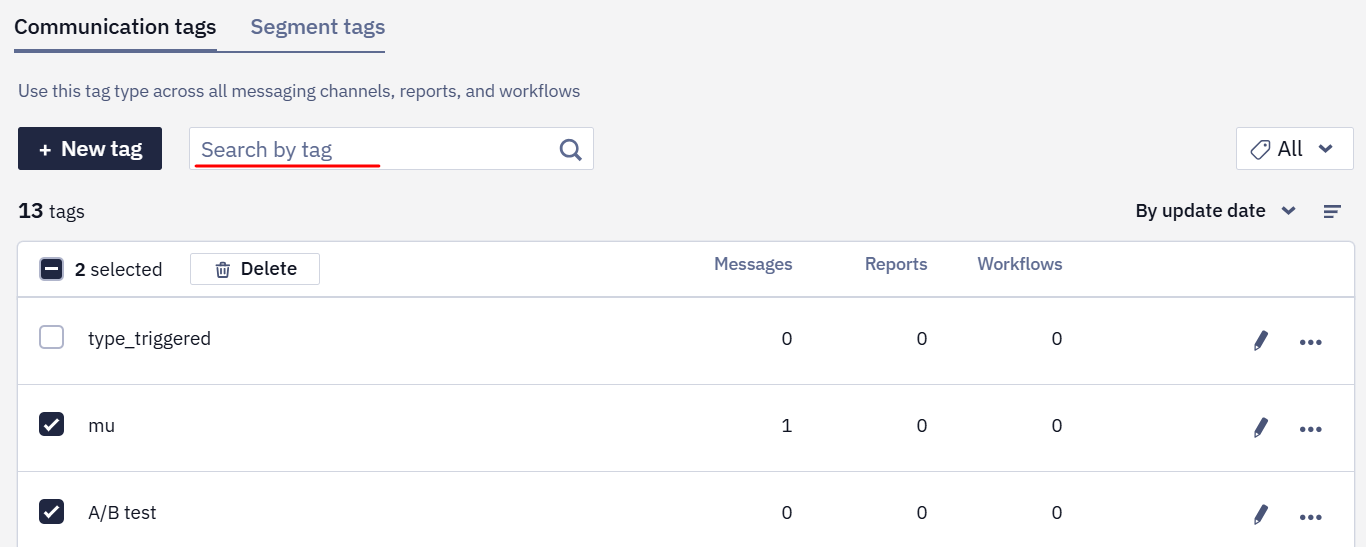This screenshot has width=1366, height=547.
Task: Open the All tag filter dropdown
Action: [x=1294, y=149]
